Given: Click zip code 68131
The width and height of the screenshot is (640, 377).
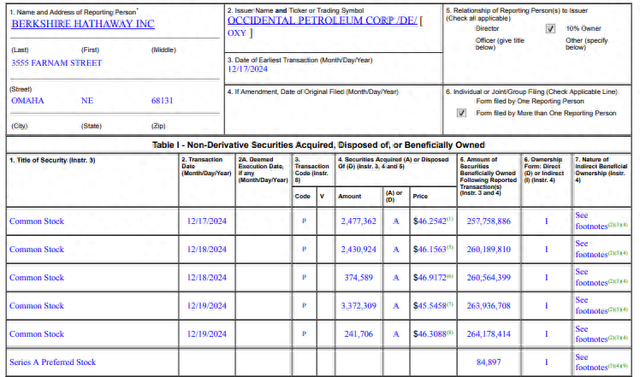Looking at the screenshot, I should click(162, 100).
